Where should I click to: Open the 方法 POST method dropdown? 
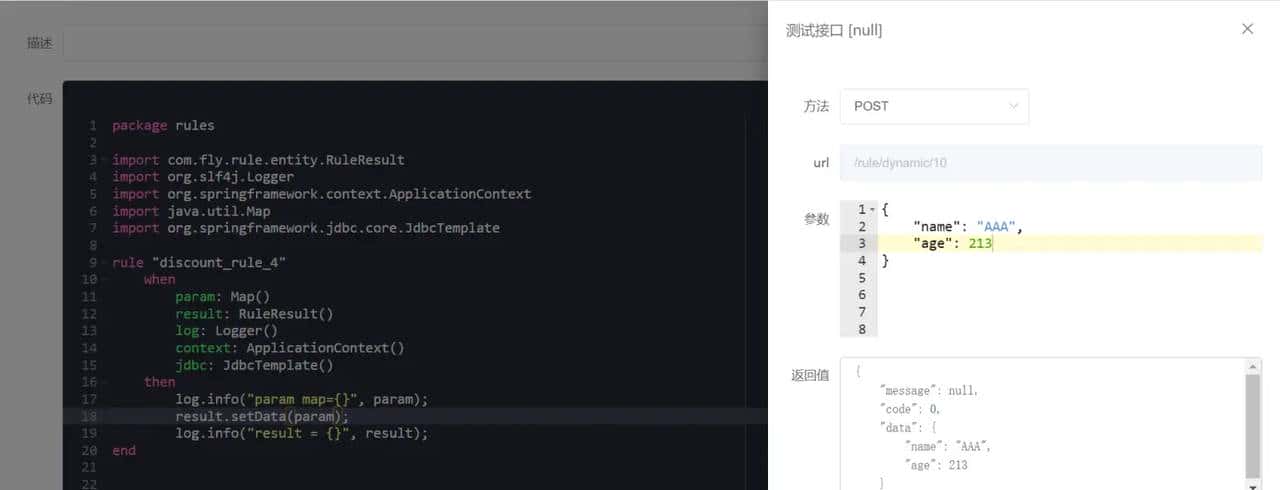(934, 106)
